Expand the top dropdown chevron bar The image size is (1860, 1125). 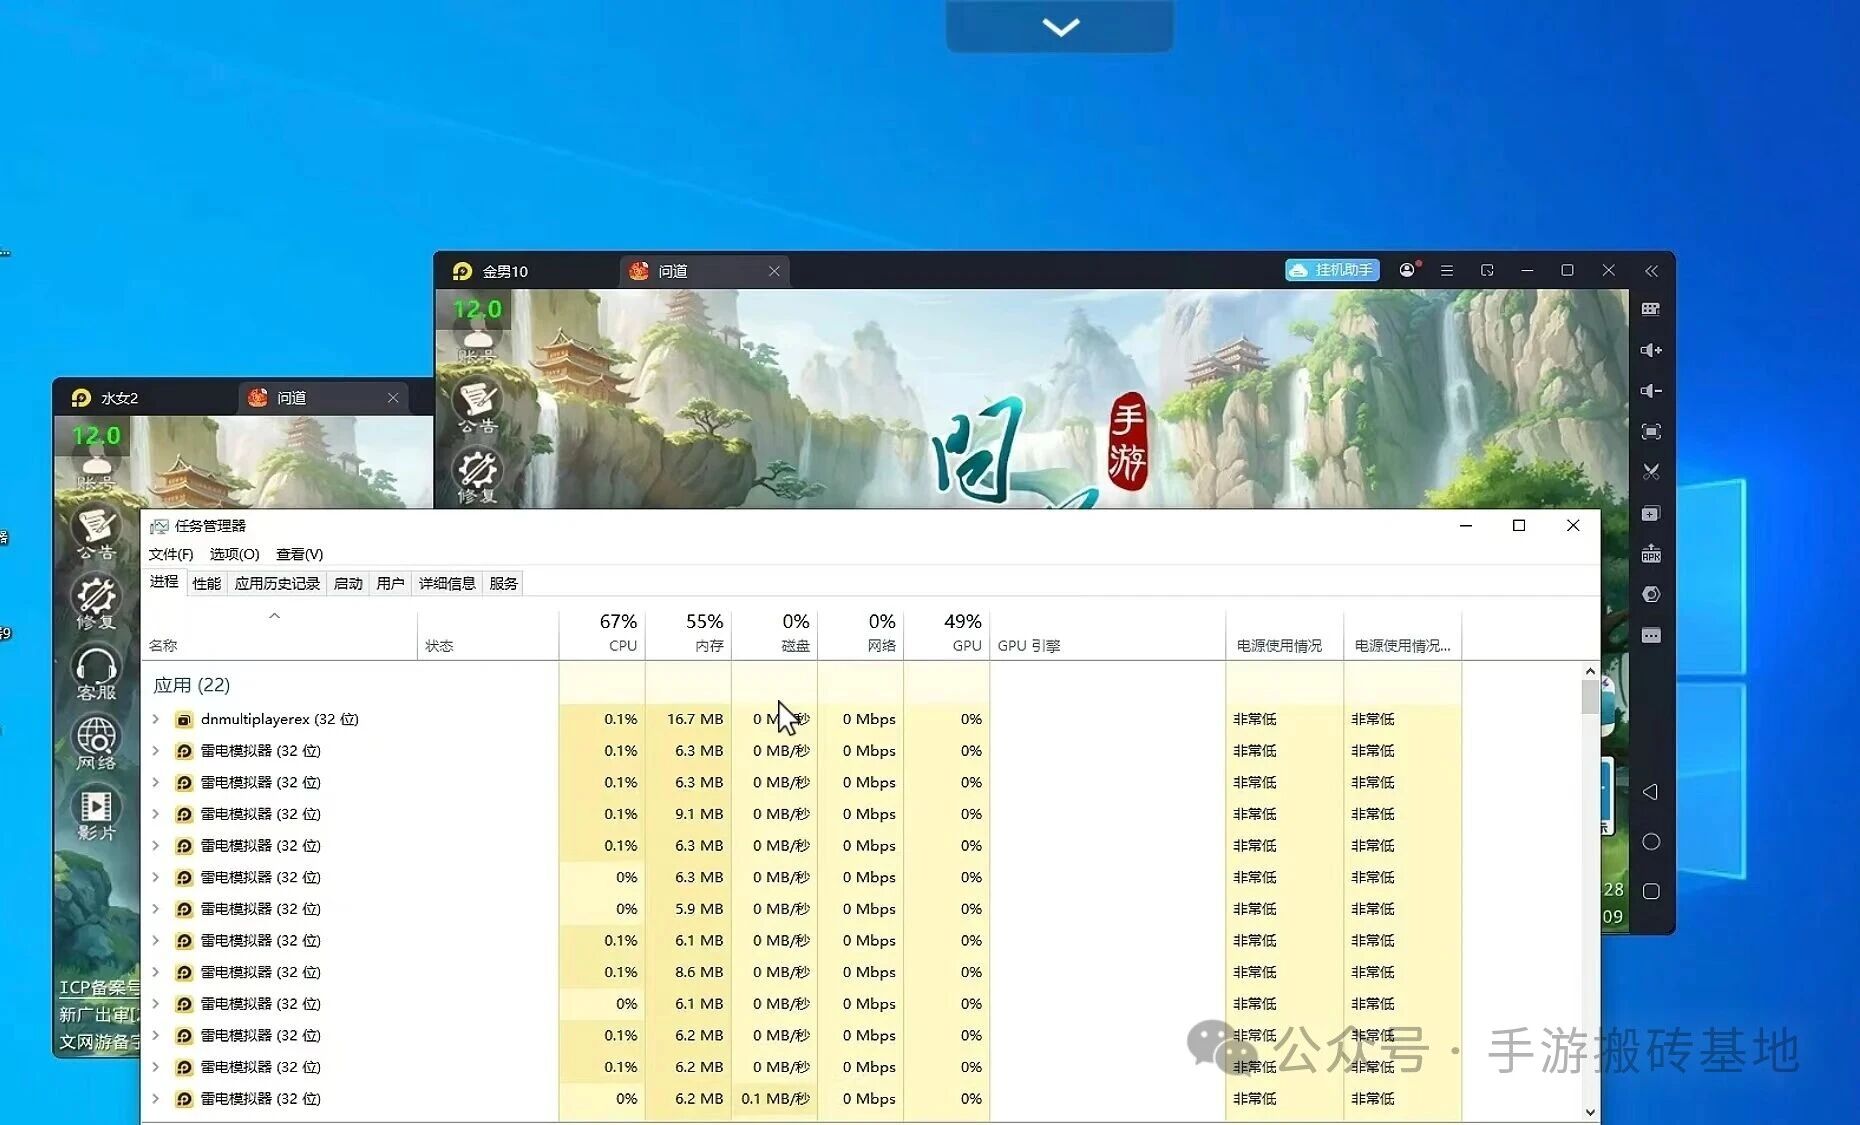click(x=1060, y=27)
